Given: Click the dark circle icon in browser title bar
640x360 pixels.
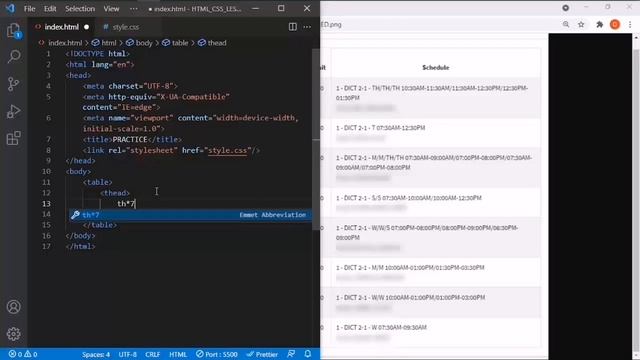Looking at the screenshot, I should tap(565, 8).
